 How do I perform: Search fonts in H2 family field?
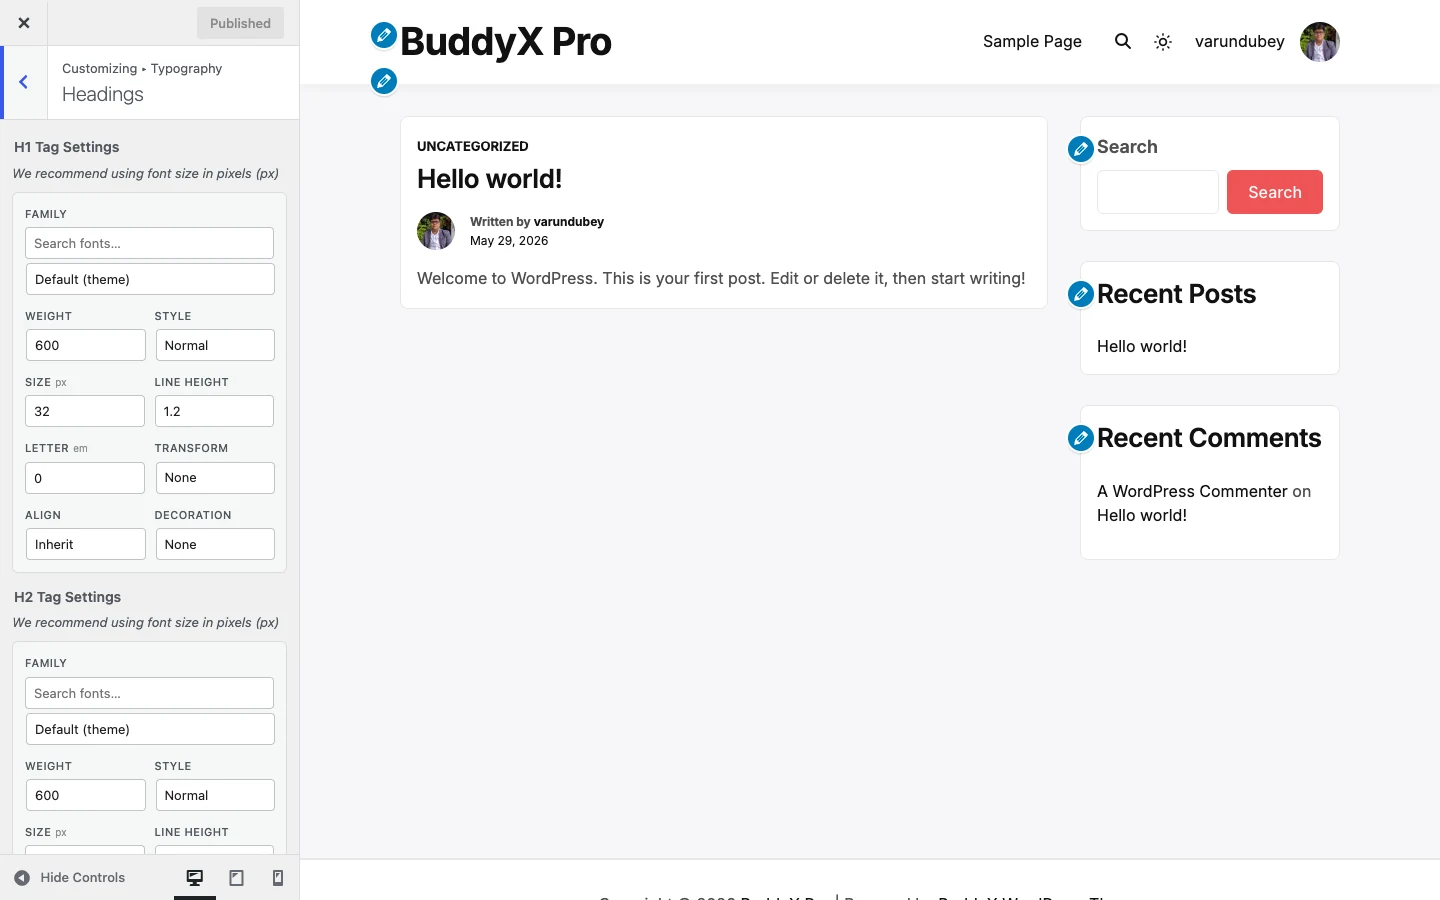click(x=150, y=693)
